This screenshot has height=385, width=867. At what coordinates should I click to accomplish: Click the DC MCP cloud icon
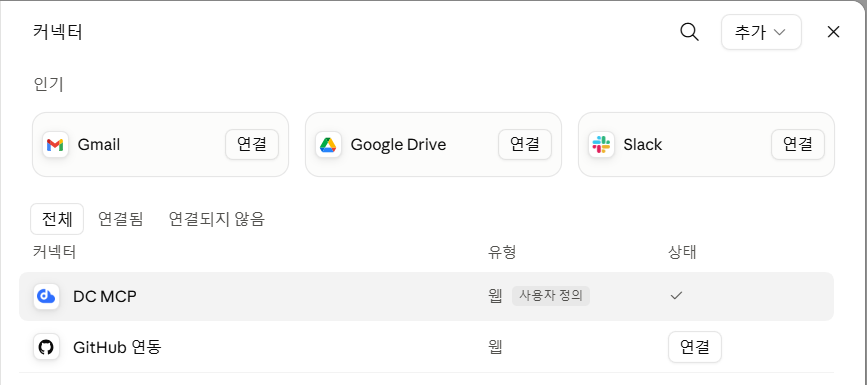pos(46,296)
